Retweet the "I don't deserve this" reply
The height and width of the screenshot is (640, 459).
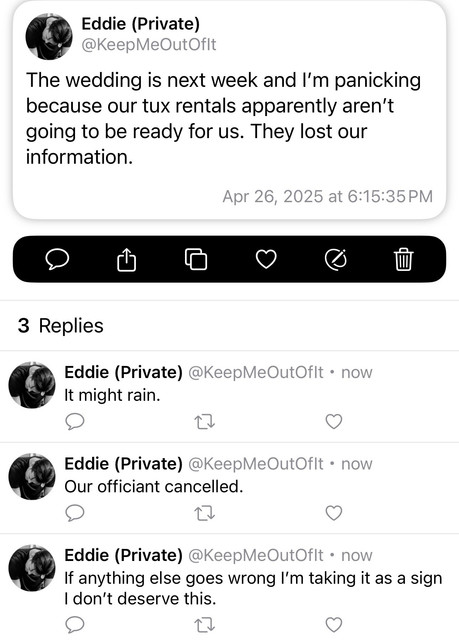pyautogui.click(x=204, y=624)
